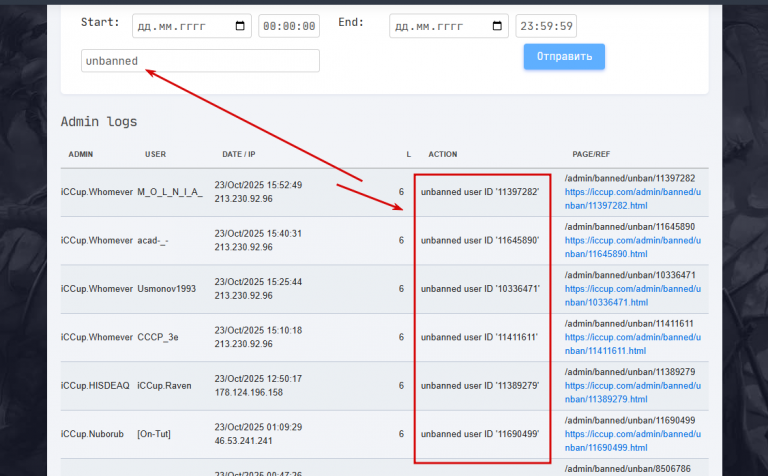768x476 pixels.
Task: Select user name M_O_L_N_I_A_
Action: pyautogui.click(x=170, y=192)
